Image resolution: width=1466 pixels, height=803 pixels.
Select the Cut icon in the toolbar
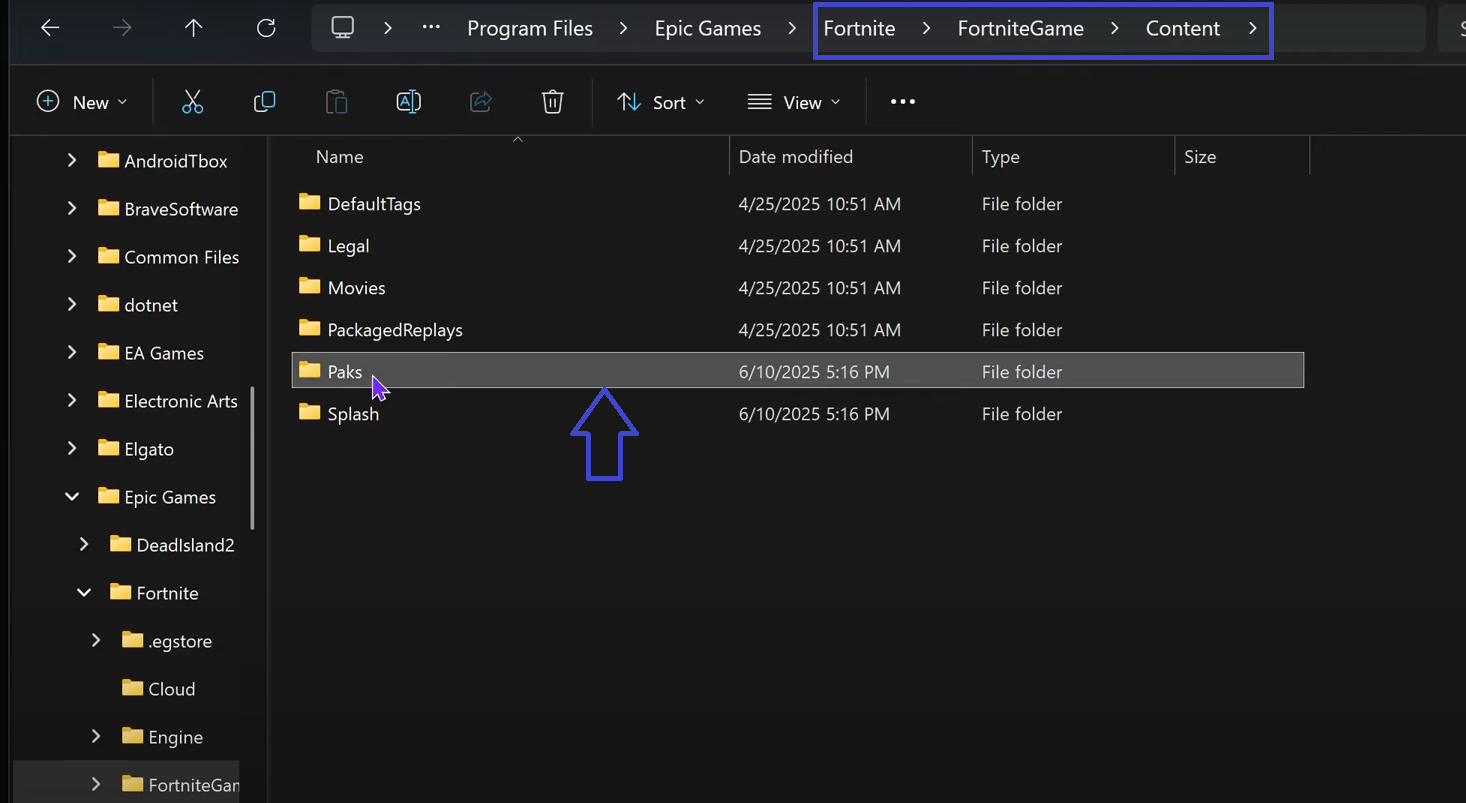192,101
